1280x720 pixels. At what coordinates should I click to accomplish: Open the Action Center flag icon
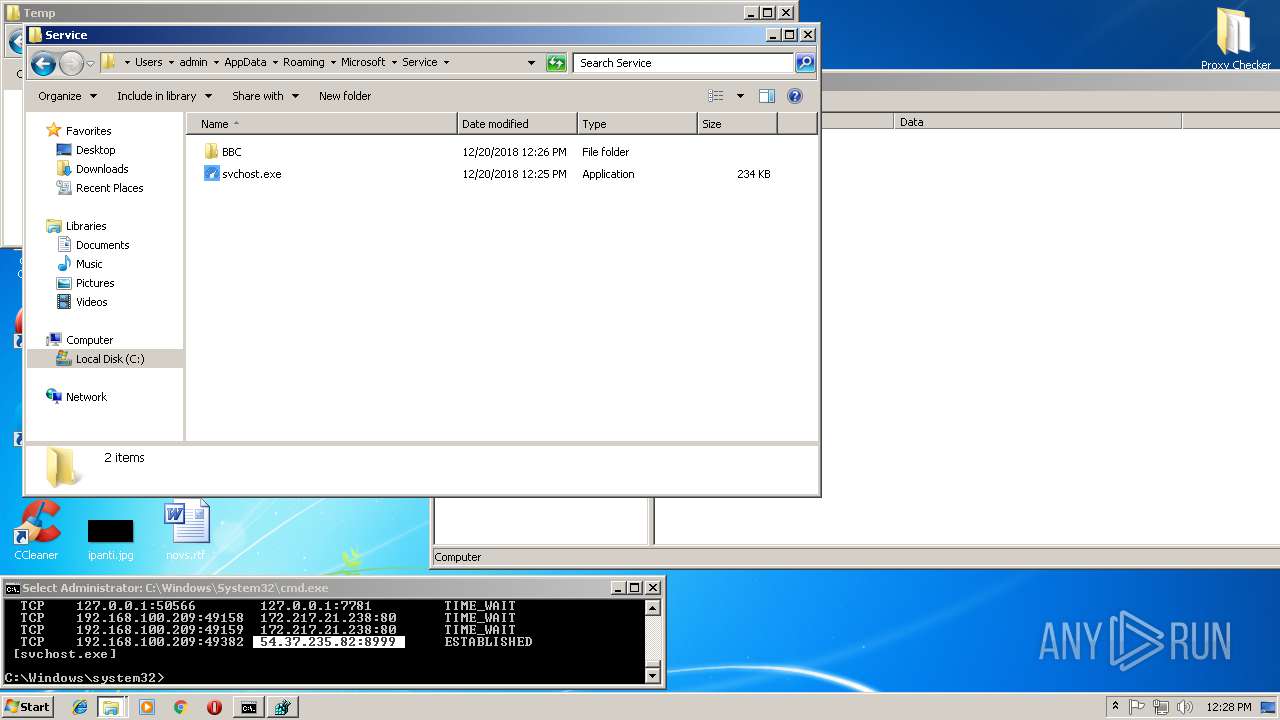[x=1137, y=707]
